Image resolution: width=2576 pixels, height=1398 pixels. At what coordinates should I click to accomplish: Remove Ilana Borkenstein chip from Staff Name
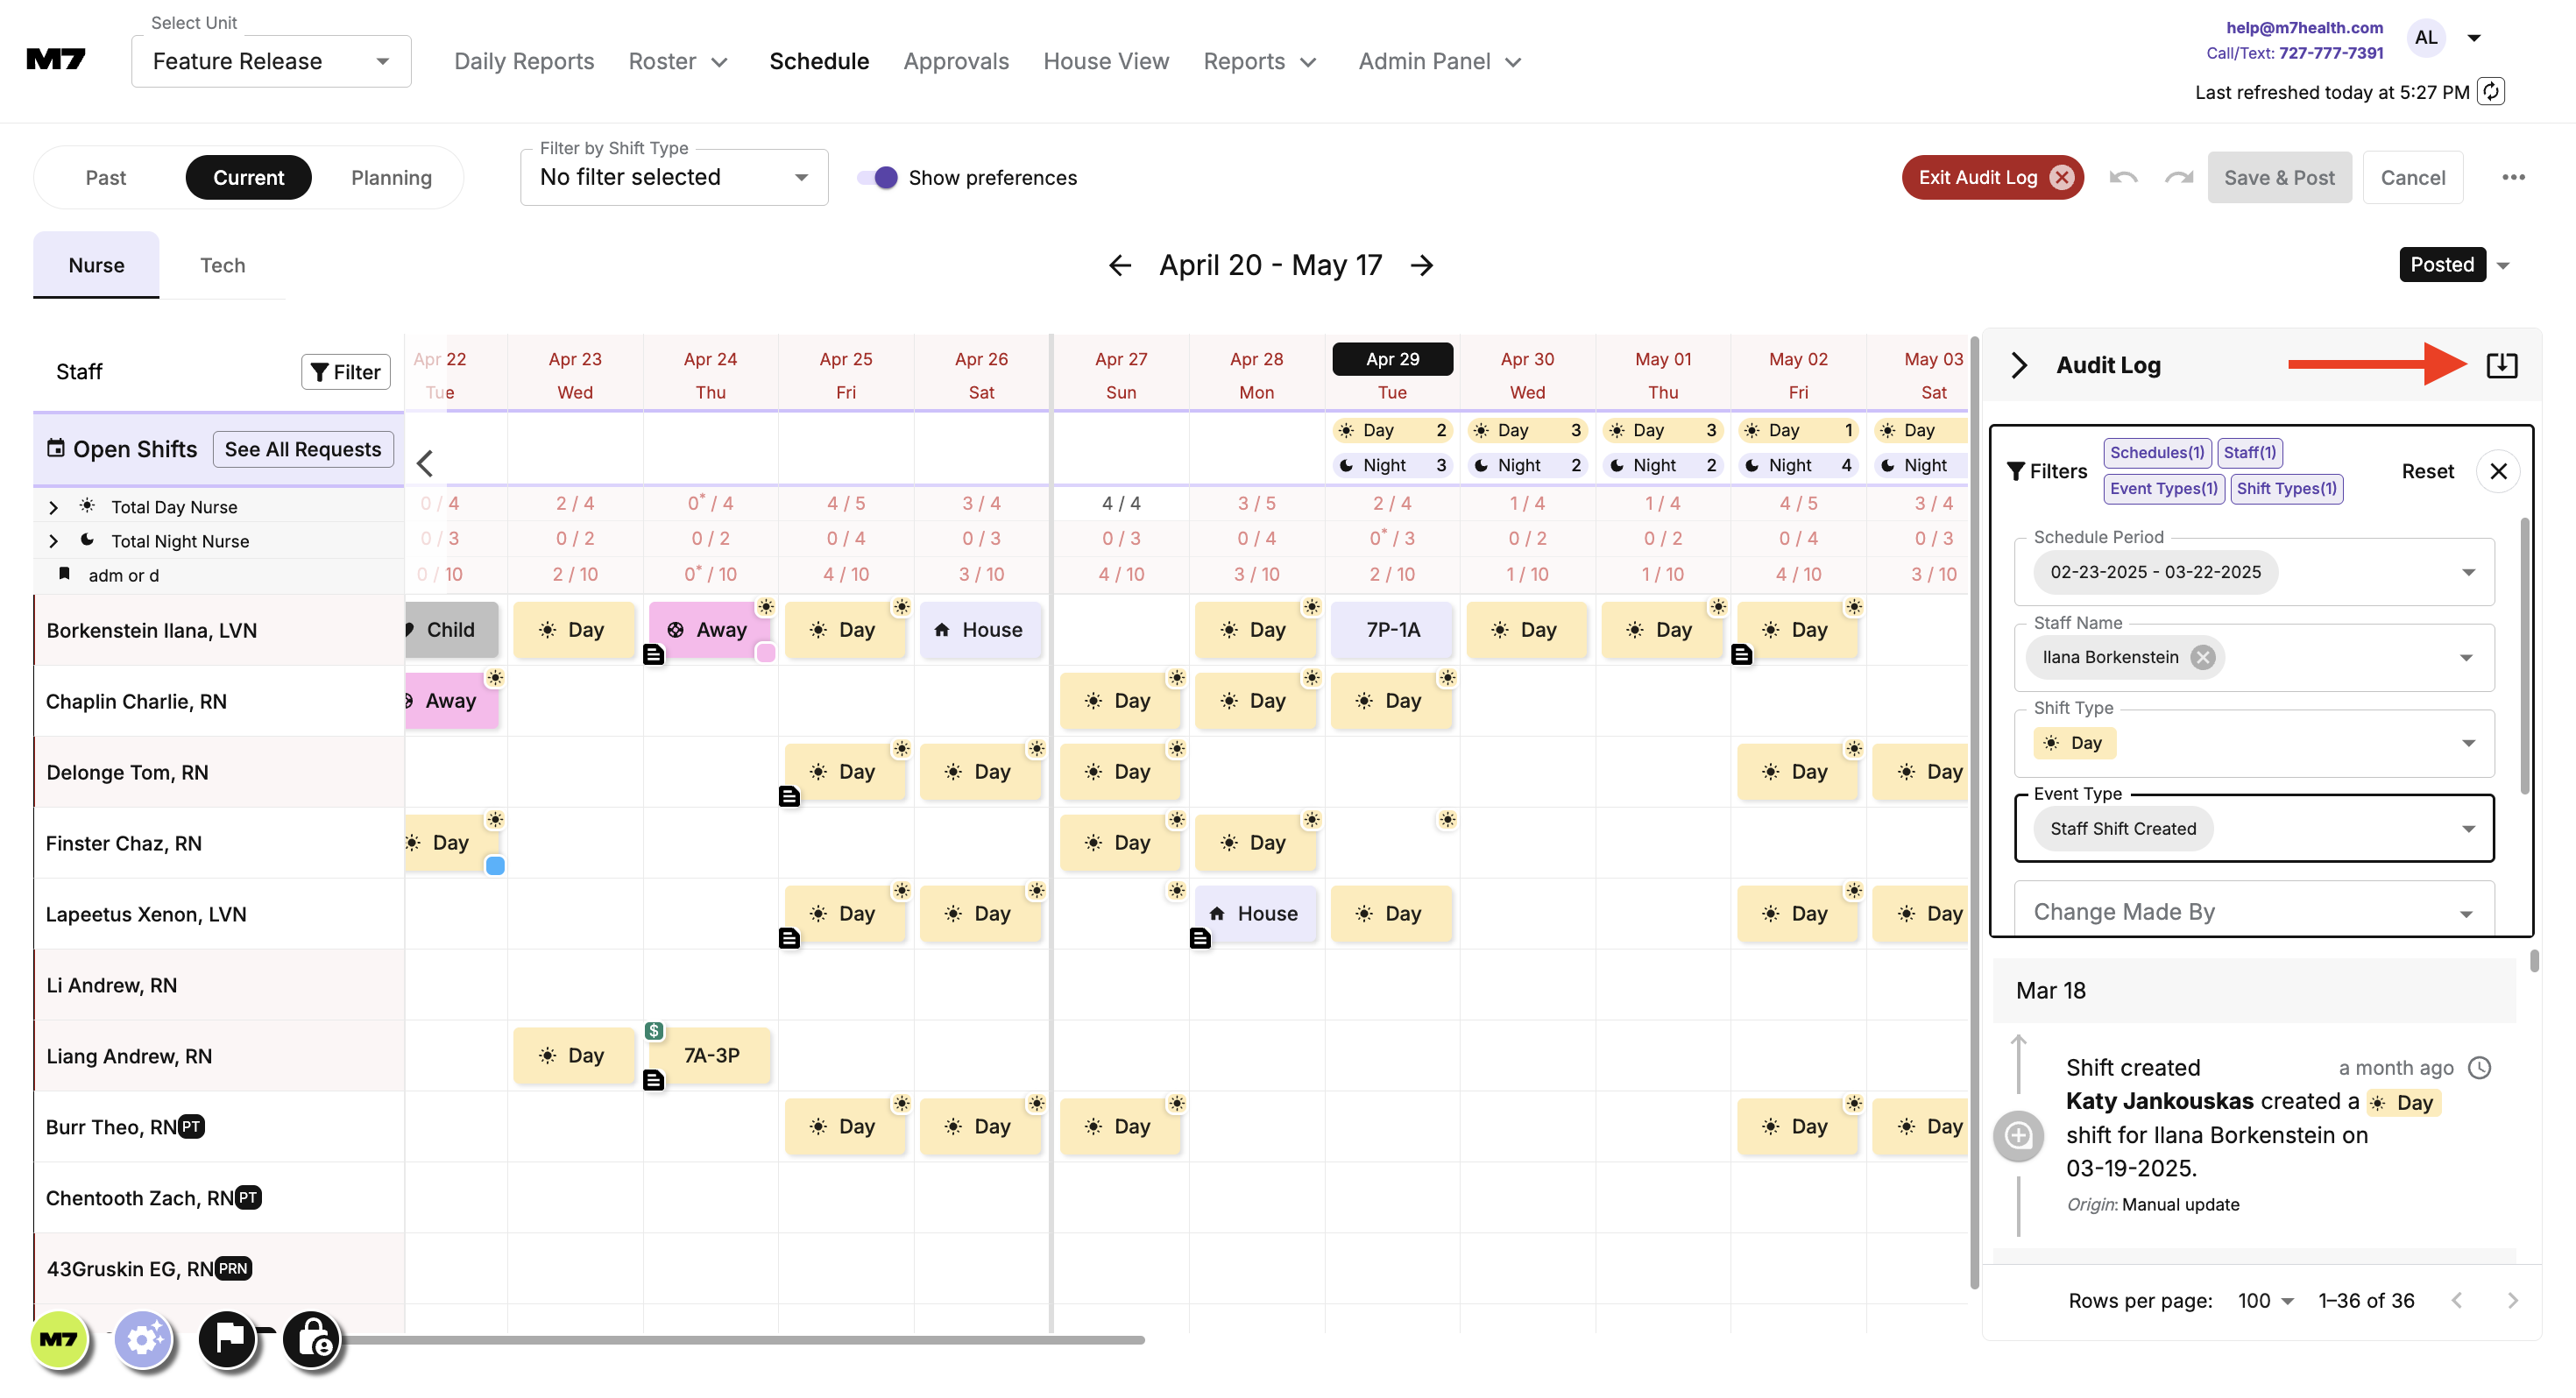(x=2202, y=657)
